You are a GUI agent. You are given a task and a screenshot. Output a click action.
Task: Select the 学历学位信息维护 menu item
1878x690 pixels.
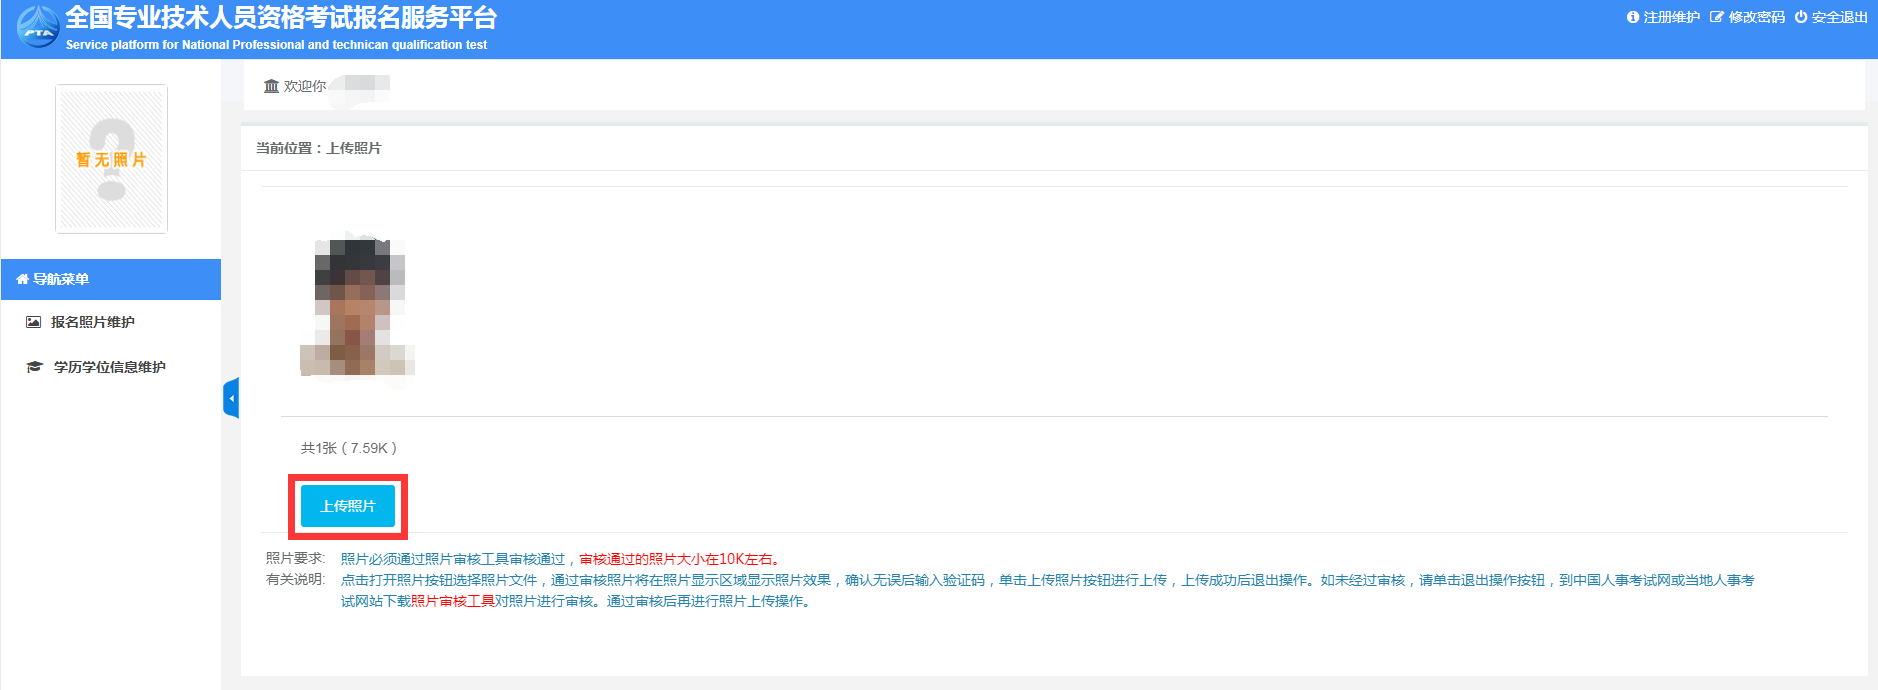click(109, 367)
